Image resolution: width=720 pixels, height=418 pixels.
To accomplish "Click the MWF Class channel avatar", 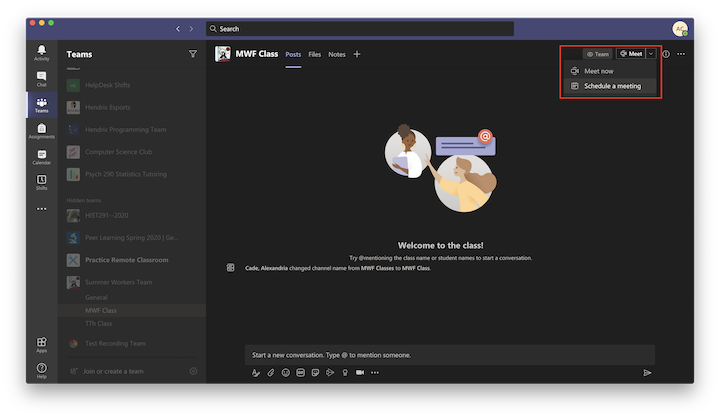I will click(x=223, y=54).
